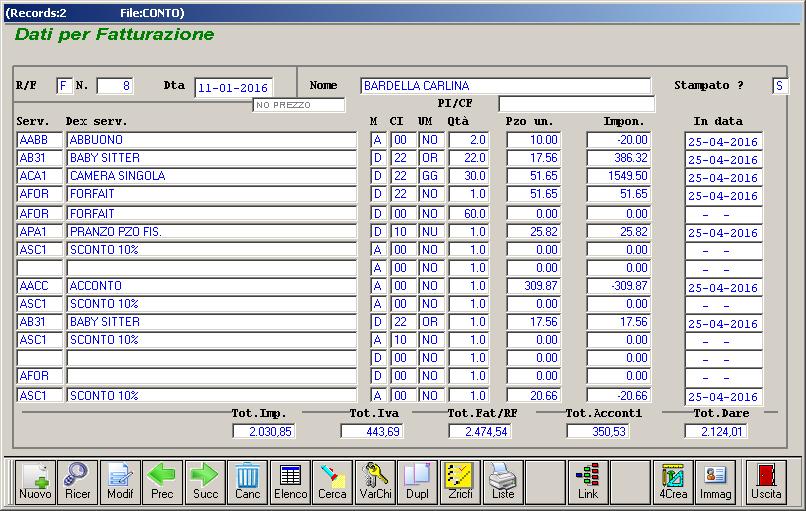
Task: Click the Zricfi checklist icon
Action: coord(460,481)
